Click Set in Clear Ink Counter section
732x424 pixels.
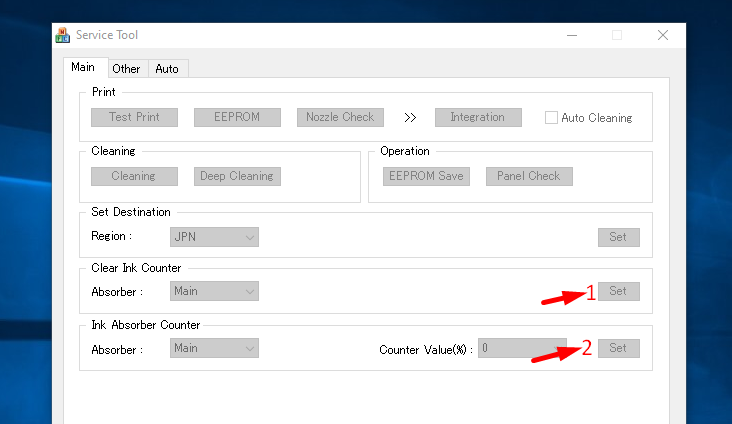pos(619,291)
